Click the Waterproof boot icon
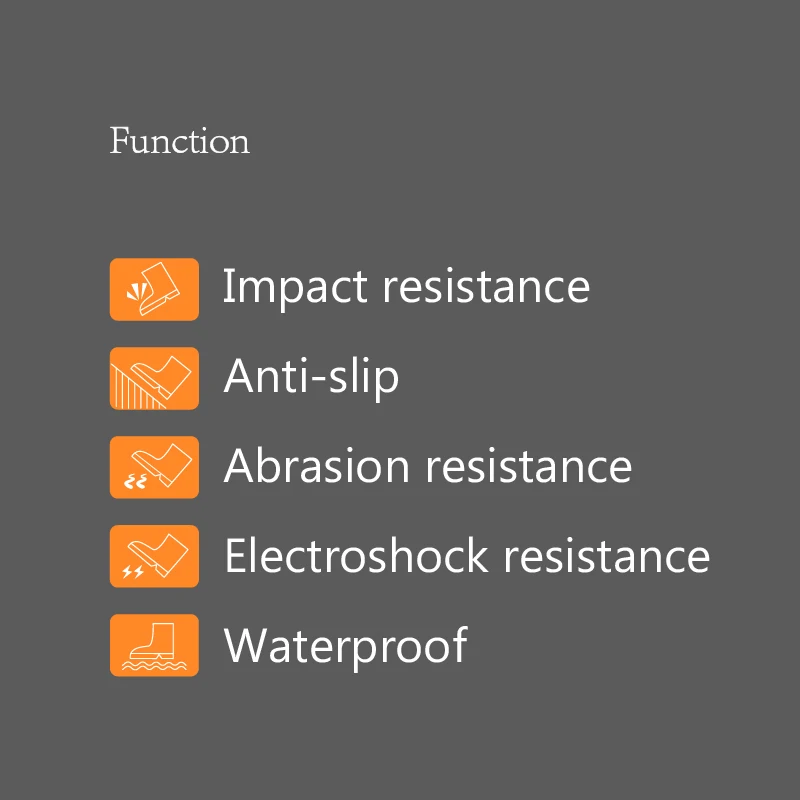 coord(154,645)
